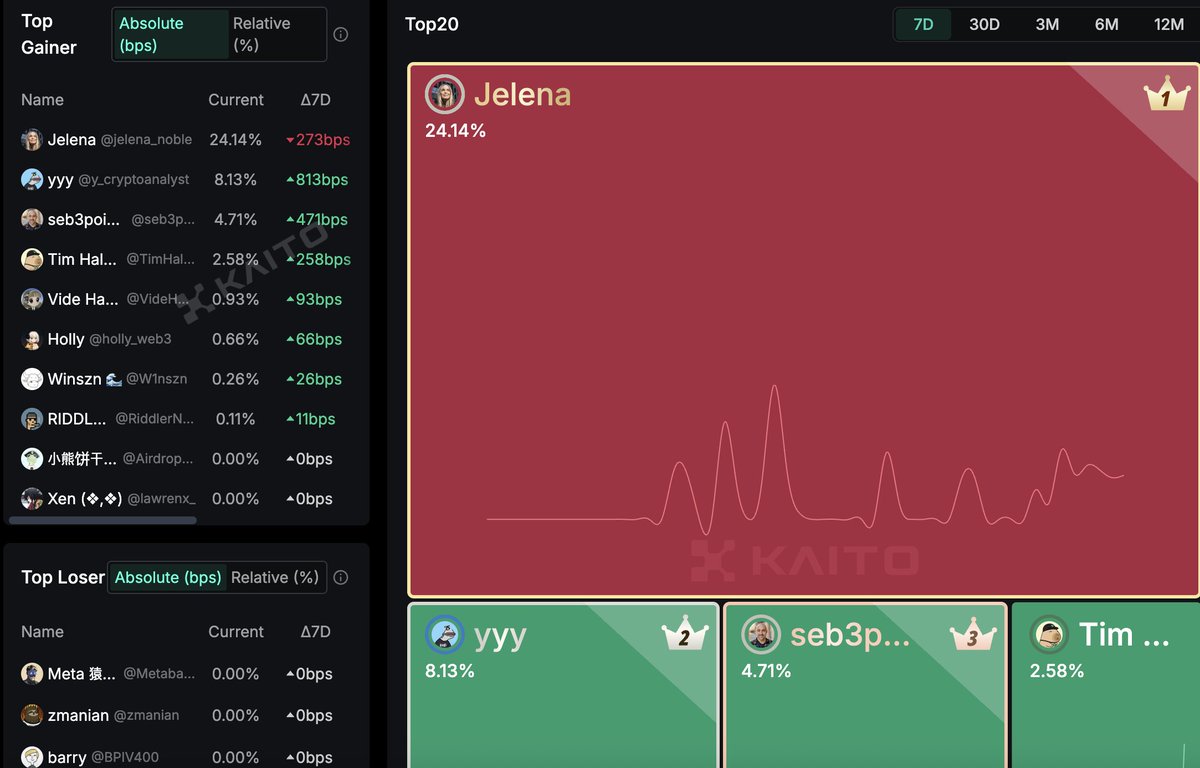1200x768 pixels.
Task: Click RIDDL... avatar in gainer list
Action: (32, 419)
